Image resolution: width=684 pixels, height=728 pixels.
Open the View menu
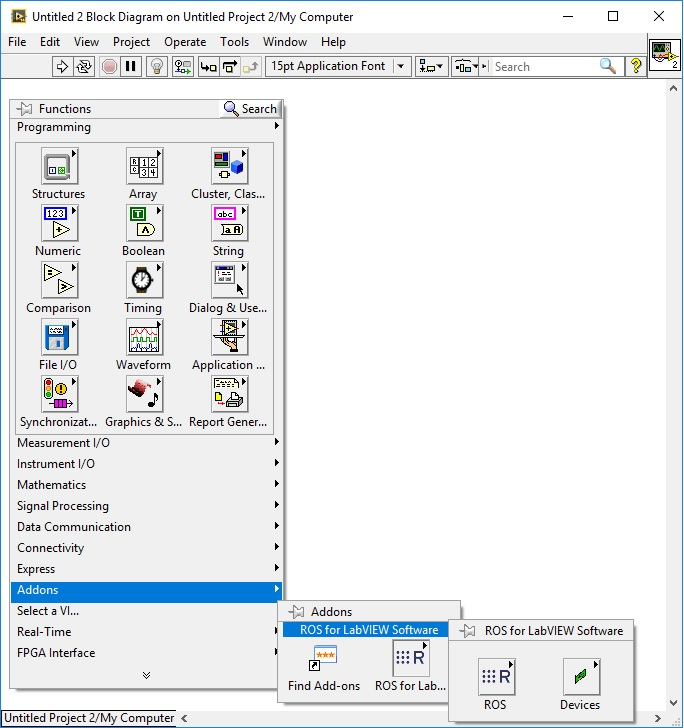[86, 42]
